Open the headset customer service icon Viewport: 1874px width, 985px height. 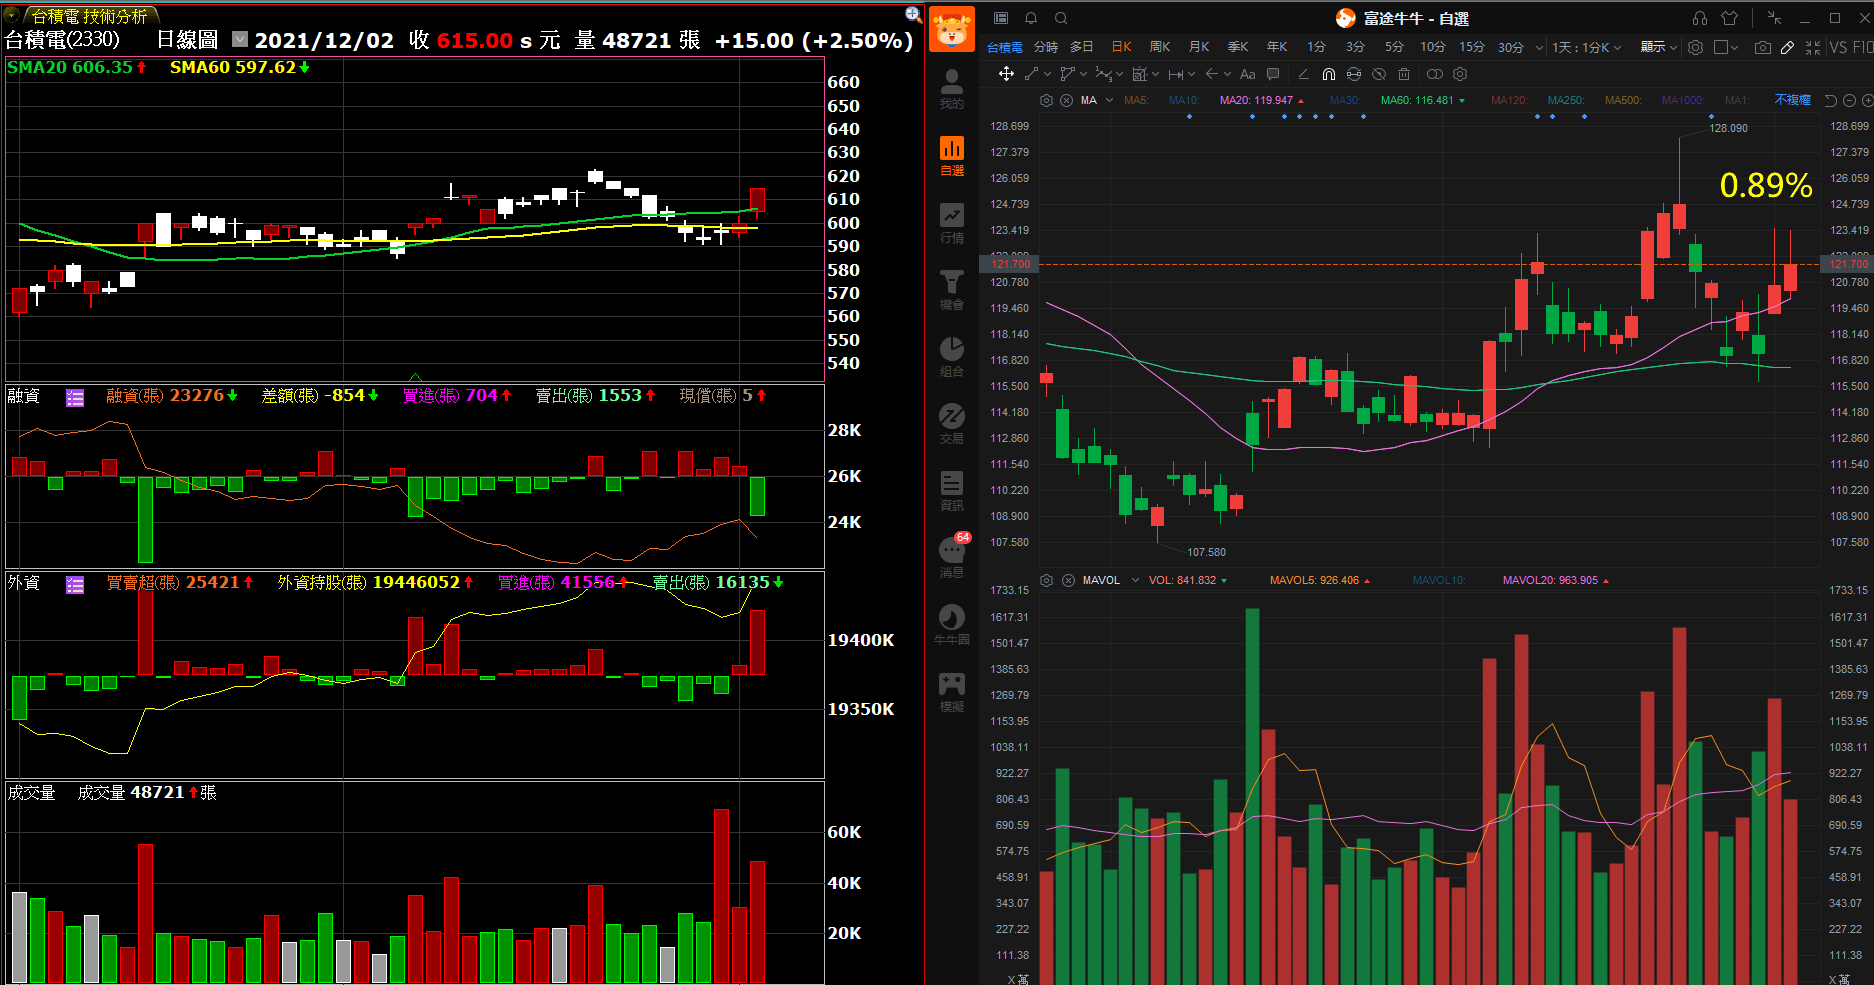pyautogui.click(x=1700, y=18)
